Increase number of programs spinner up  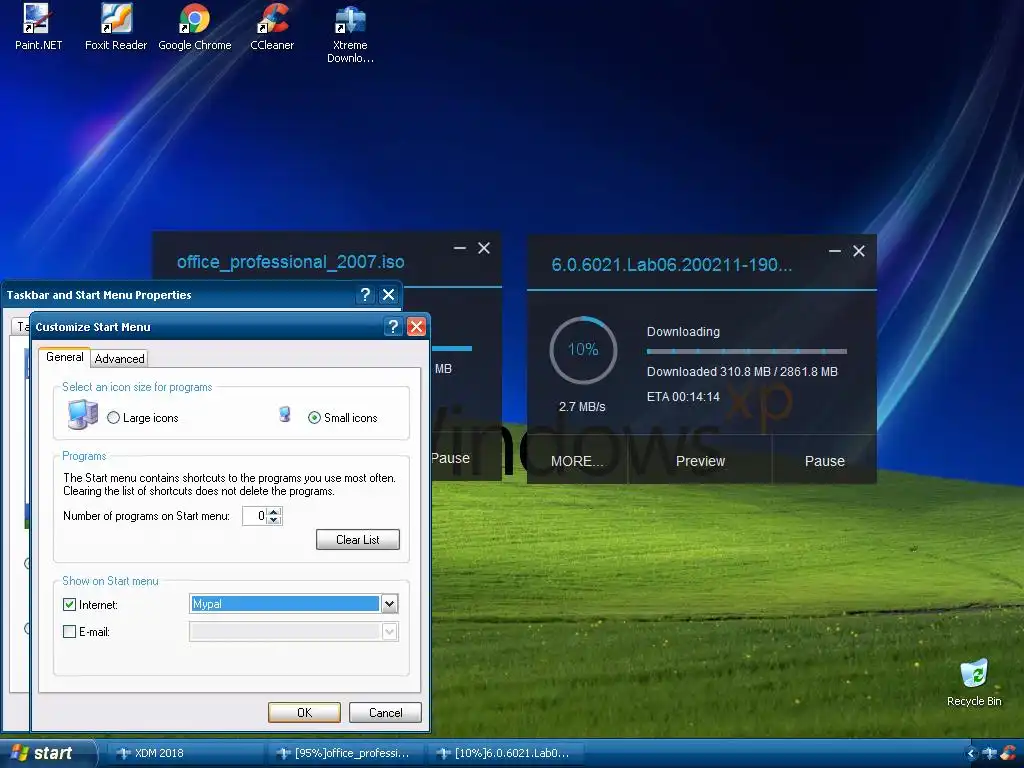pos(274,511)
